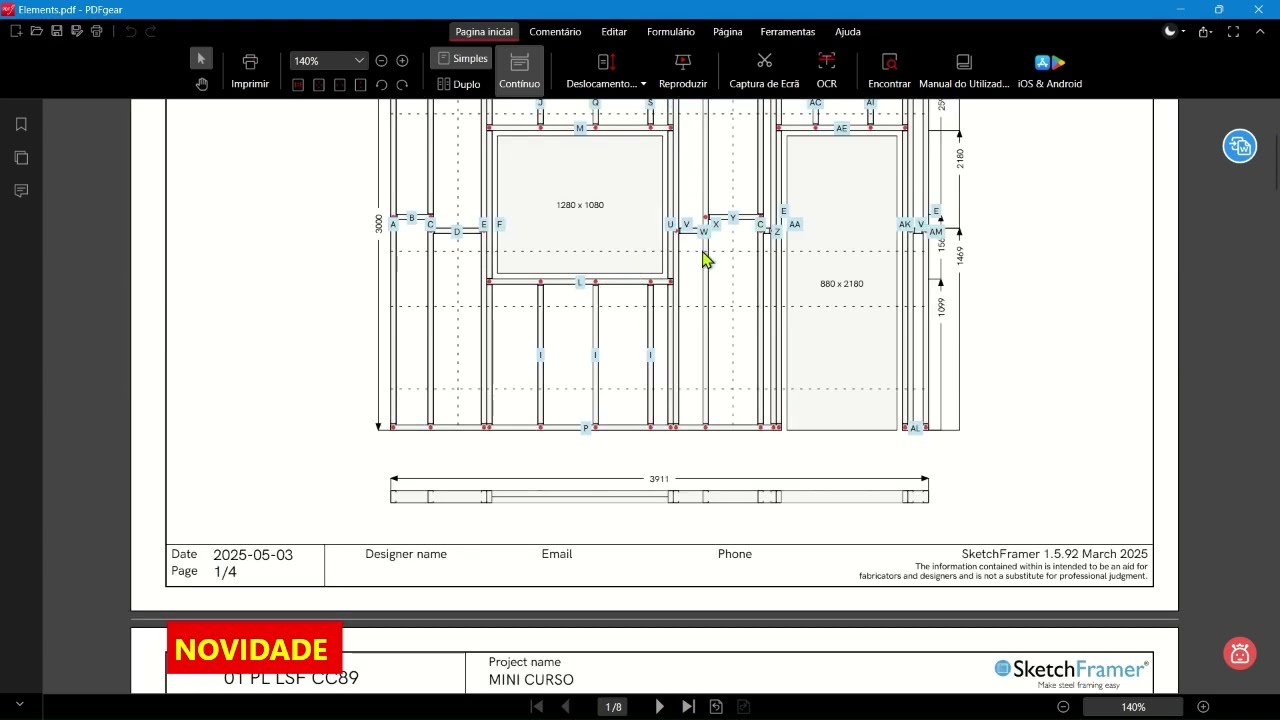Click the small printer icon in quick access bar
This screenshot has width=1280, height=720.
(96, 31)
